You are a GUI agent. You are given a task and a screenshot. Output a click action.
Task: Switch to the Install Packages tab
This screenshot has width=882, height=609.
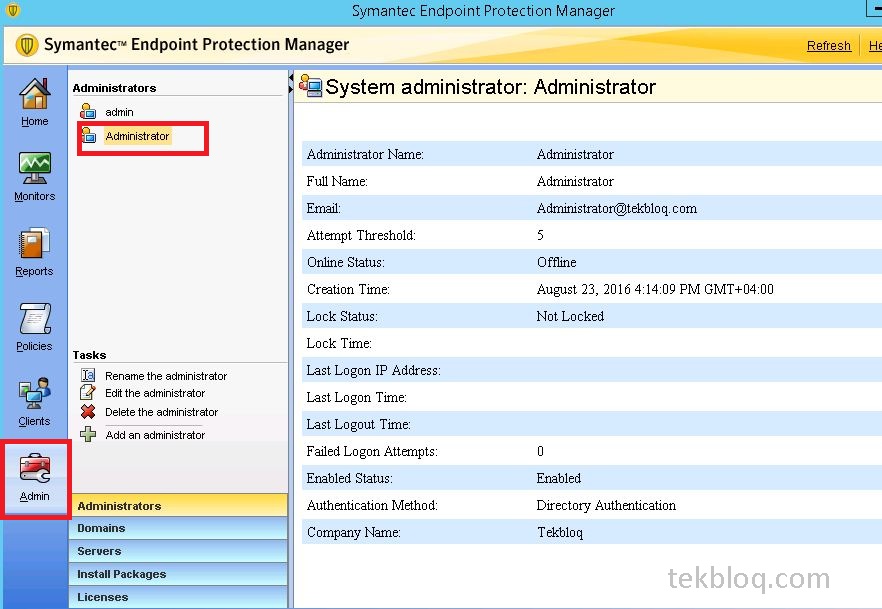click(179, 574)
